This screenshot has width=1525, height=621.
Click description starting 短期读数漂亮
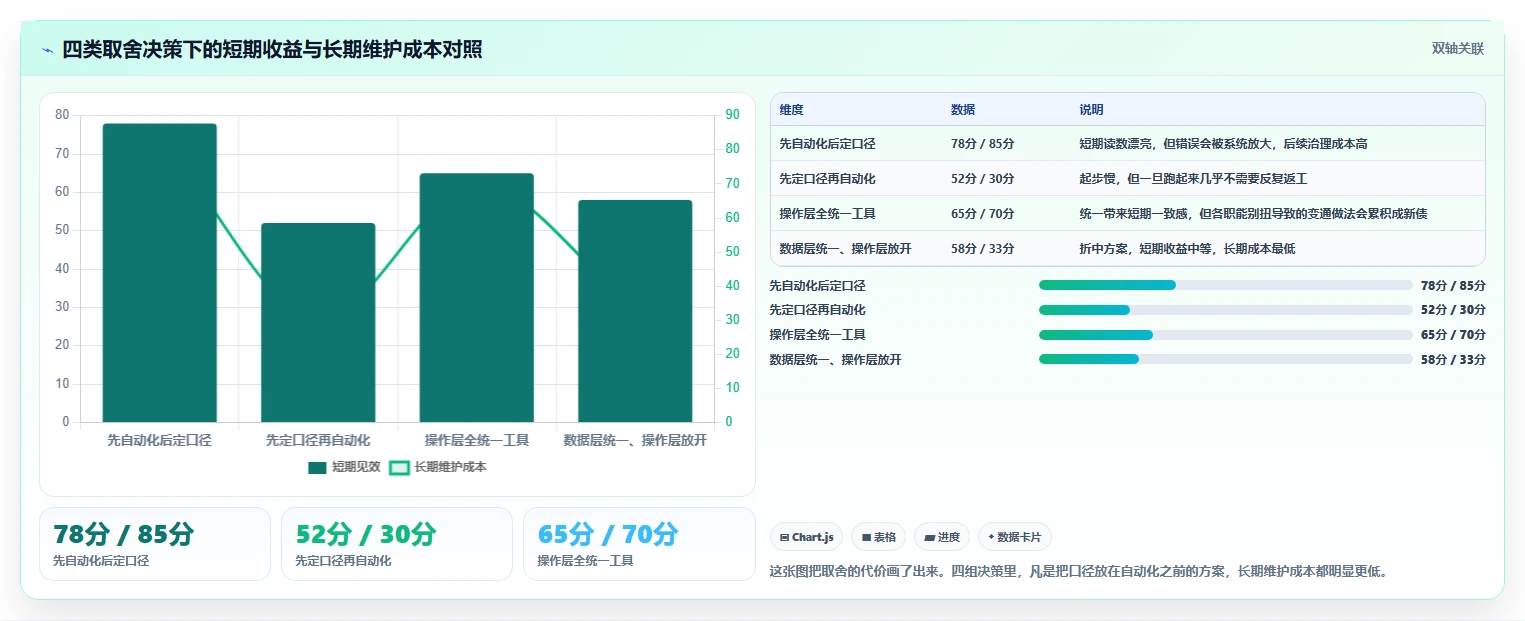coord(1223,144)
